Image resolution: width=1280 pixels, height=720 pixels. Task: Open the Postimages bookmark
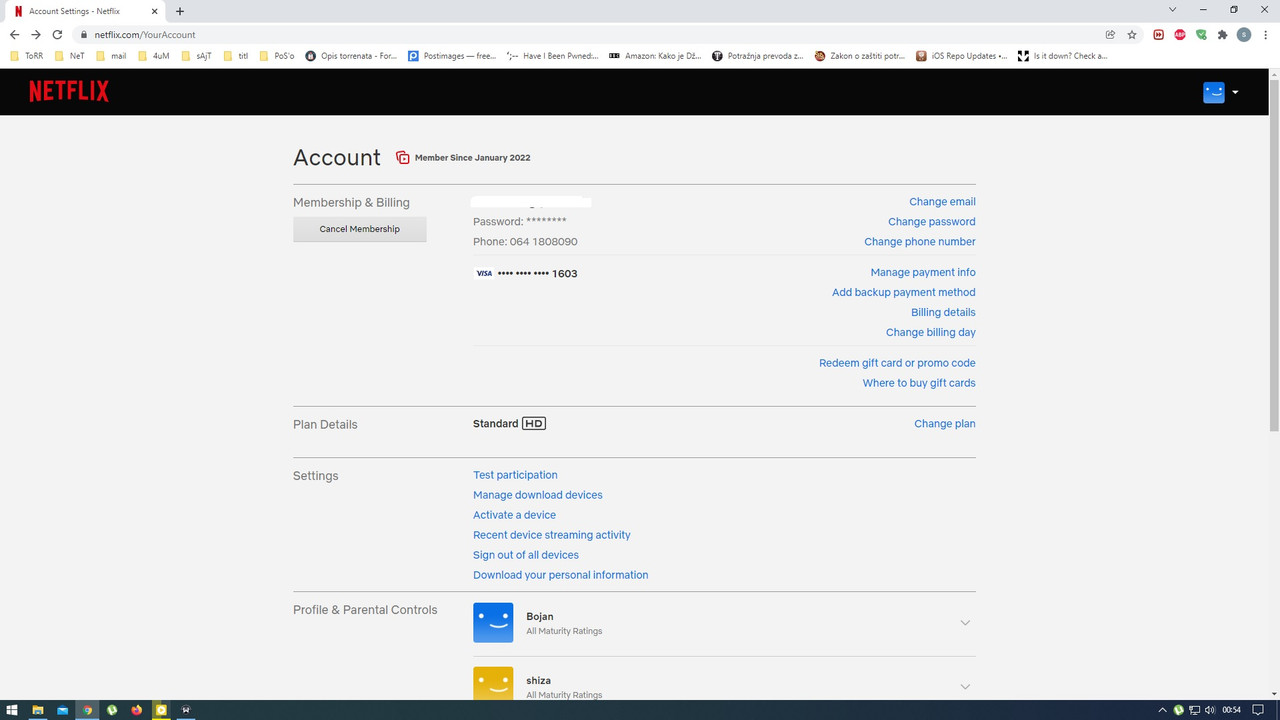pos(452,56)
